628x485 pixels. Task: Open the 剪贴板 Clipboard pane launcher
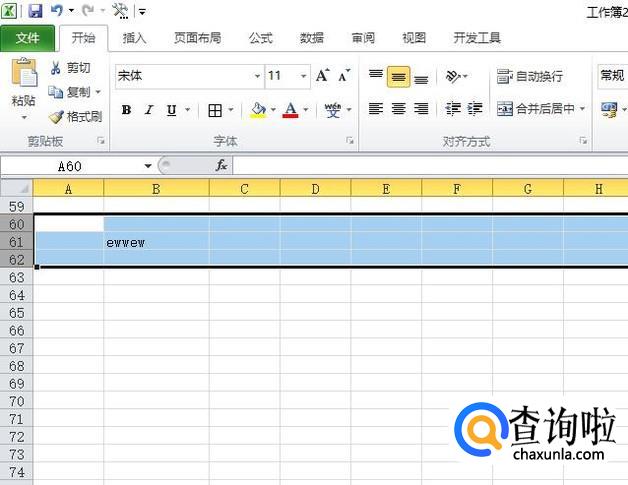(101, 141)
